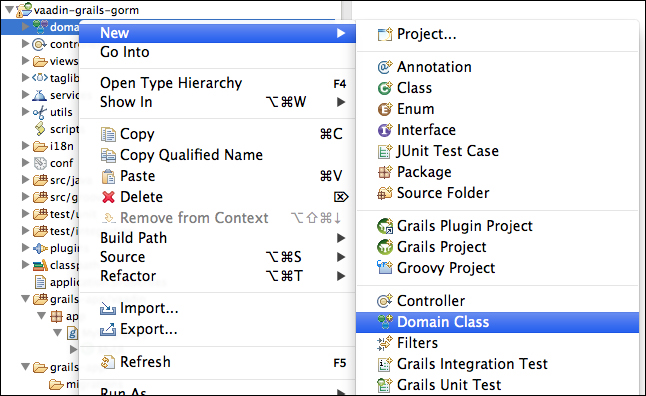
Task: Select the Domain Class icon in submenu
Action: pyautogui.click(x=385, y=322)
